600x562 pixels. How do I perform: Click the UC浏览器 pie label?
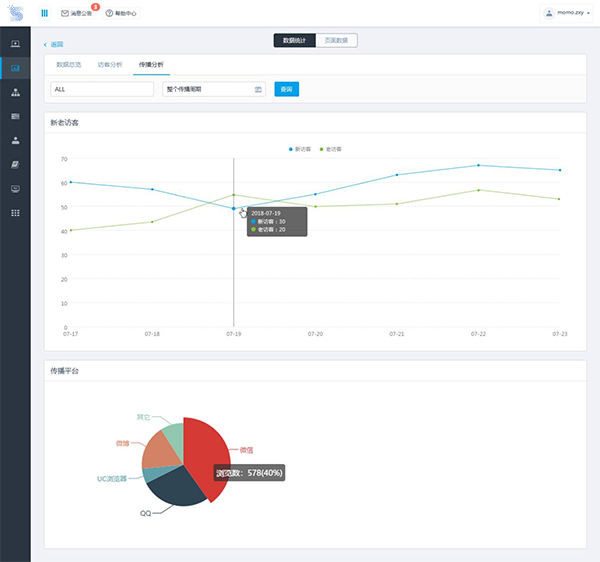[x=112, y=479]
